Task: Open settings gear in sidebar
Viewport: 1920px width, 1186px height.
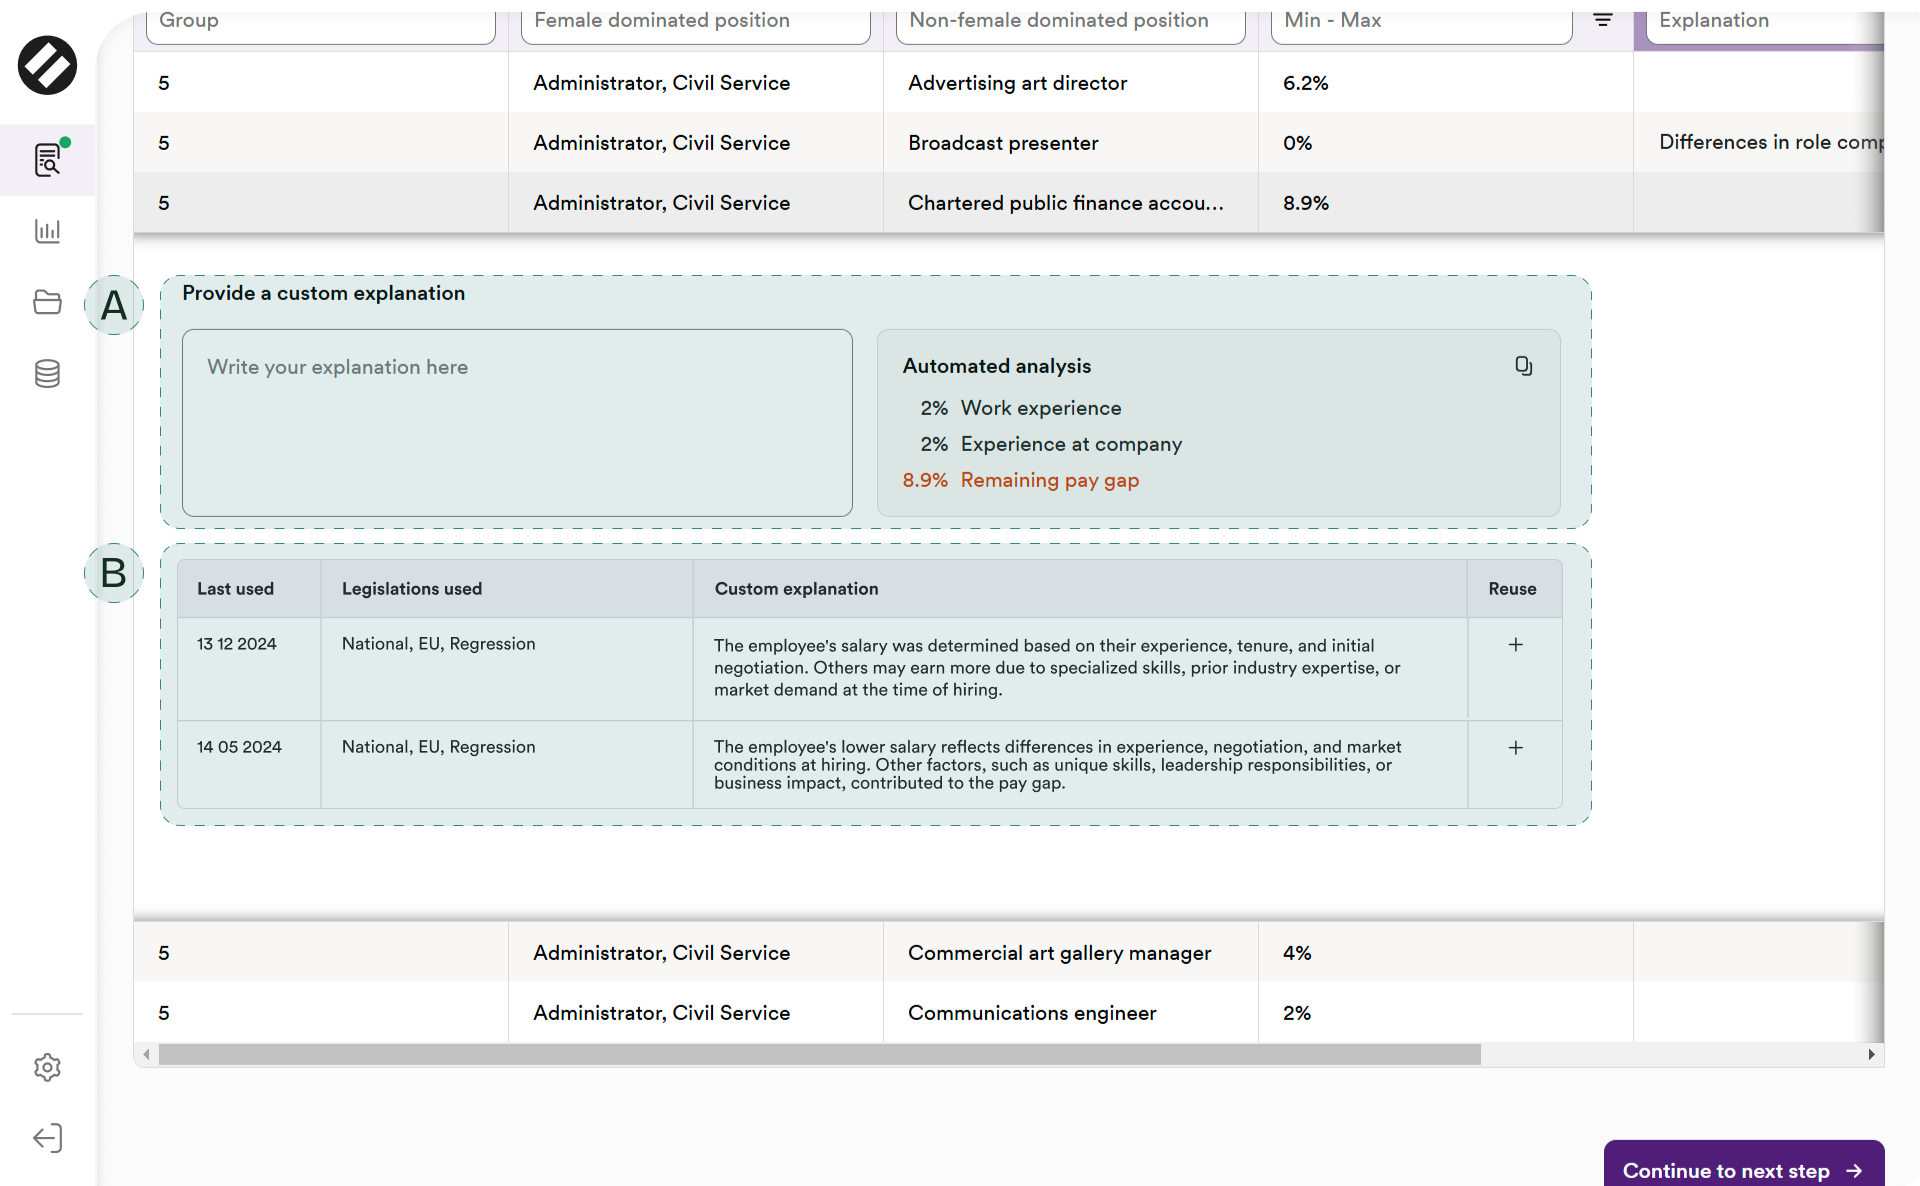Action: pos(47,1067)
